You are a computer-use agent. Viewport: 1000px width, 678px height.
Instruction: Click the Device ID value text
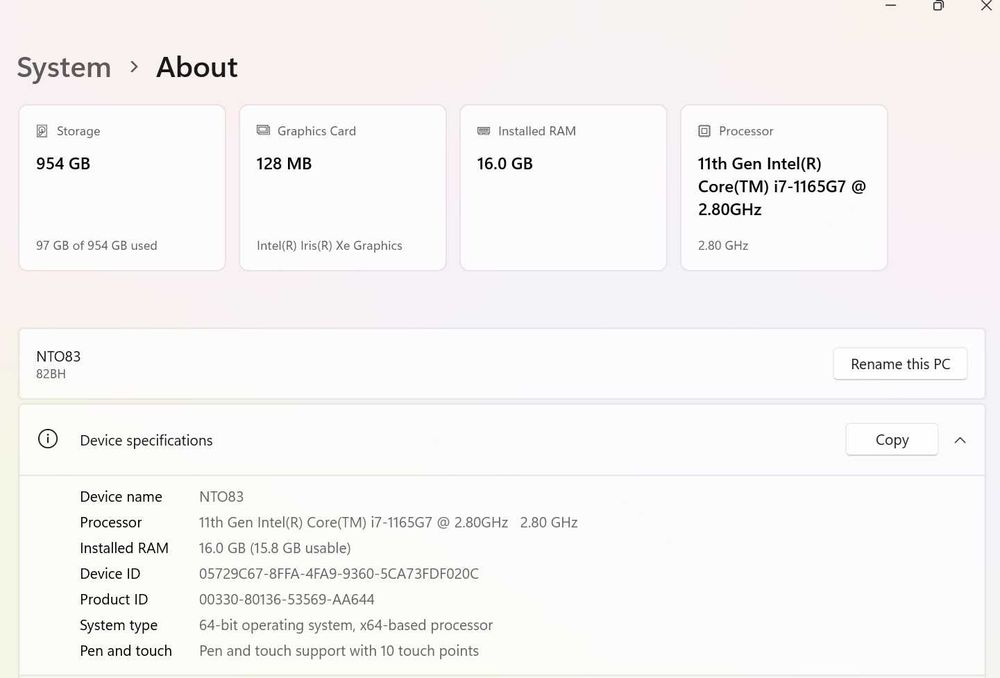(338, 574)
